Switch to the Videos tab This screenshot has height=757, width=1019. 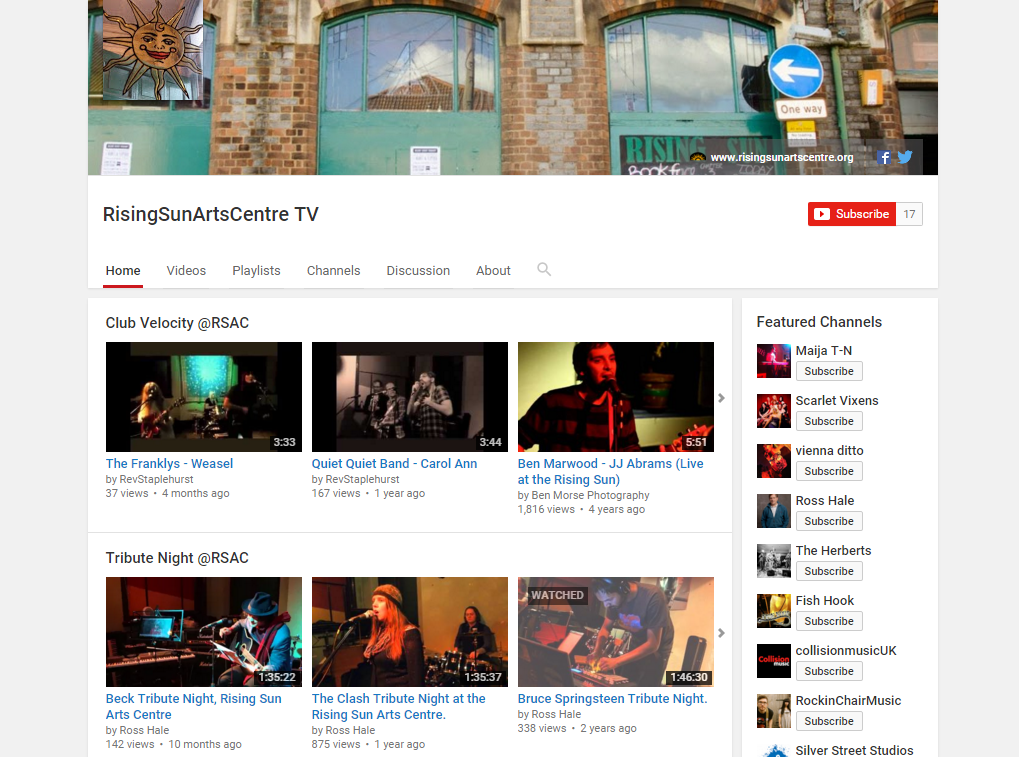[x=186, y=270]
